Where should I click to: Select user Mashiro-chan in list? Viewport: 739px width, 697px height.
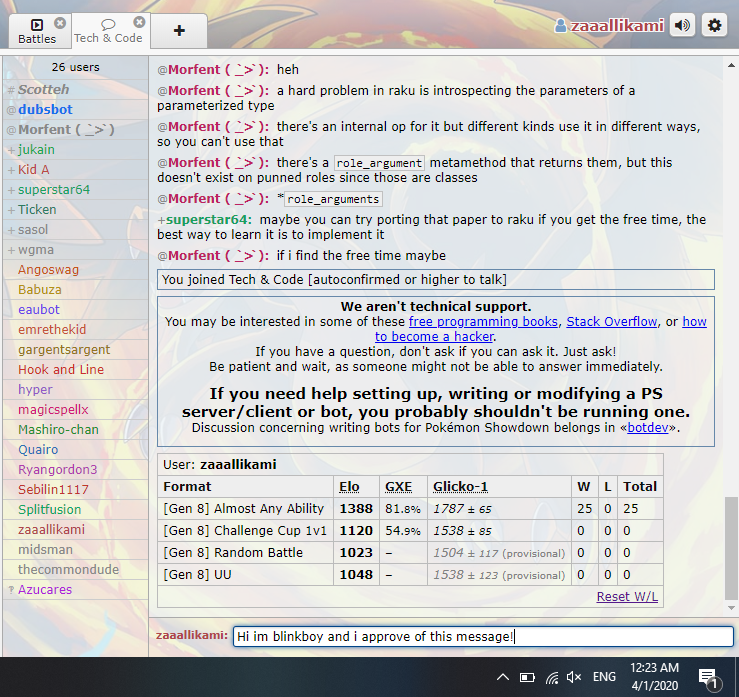click(75, 430)
